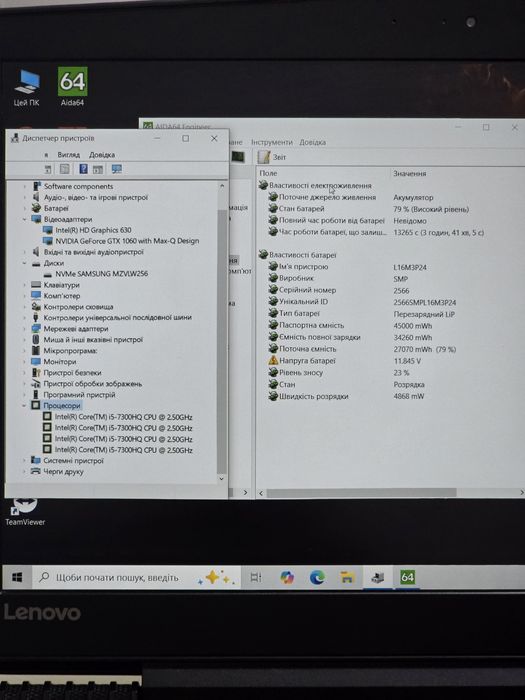Select the Комп'ютер node
525x700 pixels.
pyautogui.click(x=62, y=296)
